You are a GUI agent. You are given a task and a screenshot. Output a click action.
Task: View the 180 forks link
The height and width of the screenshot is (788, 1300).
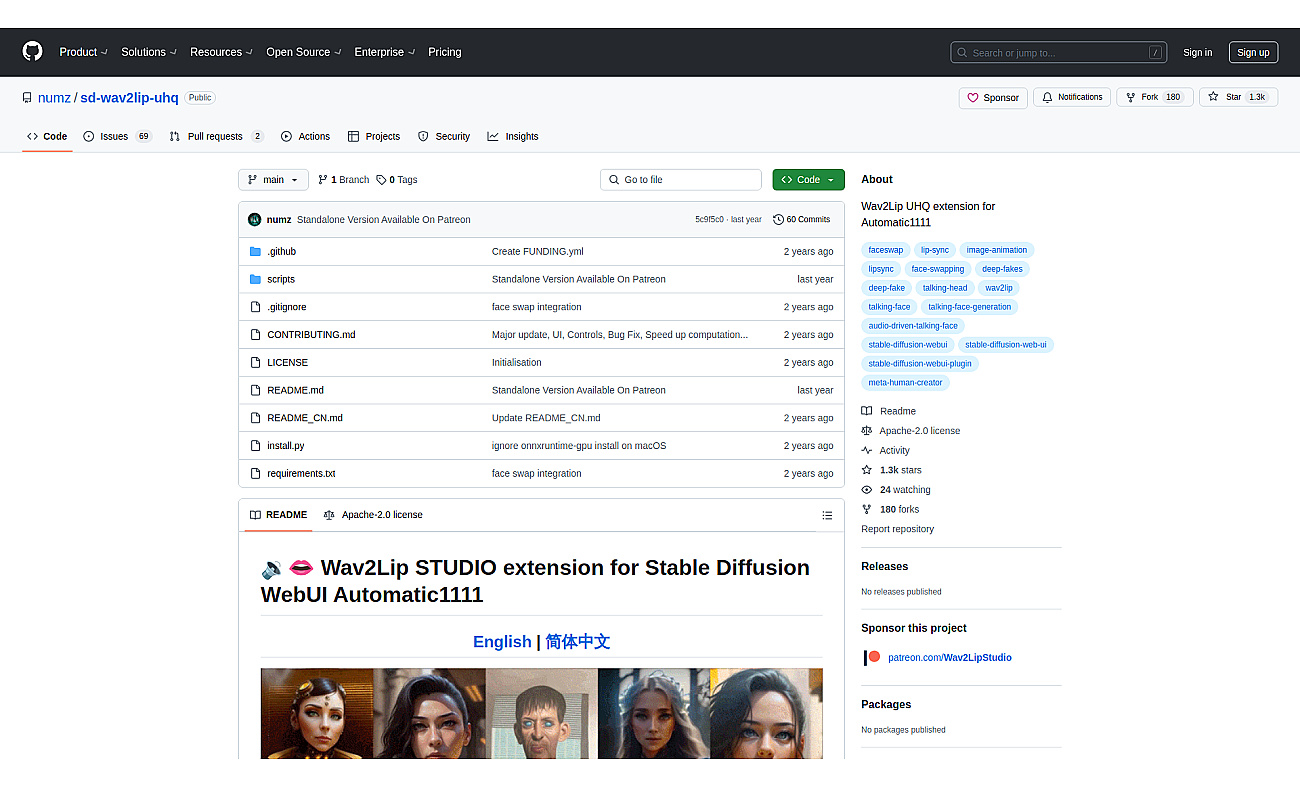click(x=890, y=509)
